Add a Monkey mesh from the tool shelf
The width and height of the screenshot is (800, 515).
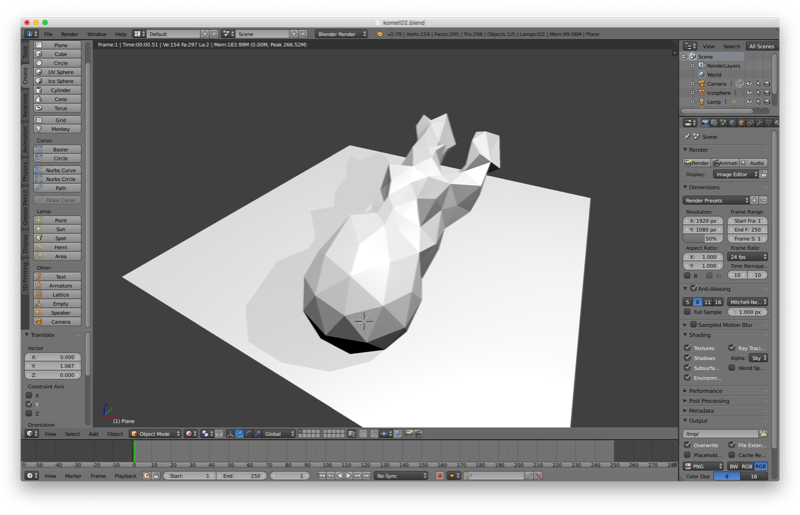coord(60,129)
